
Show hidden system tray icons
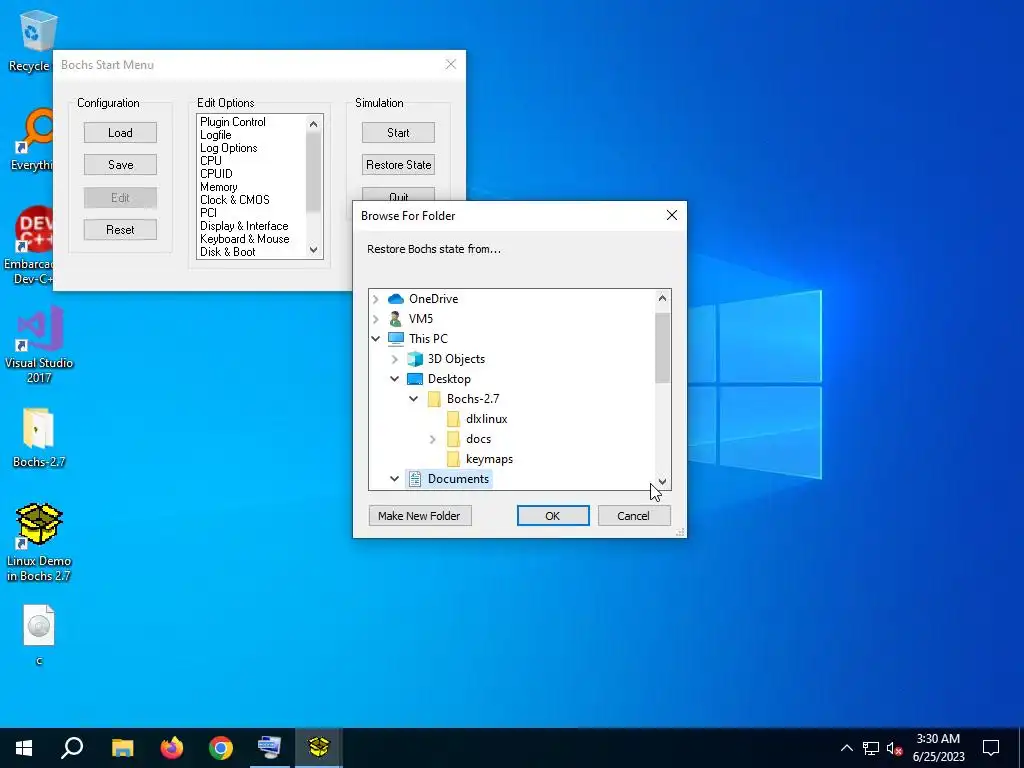846,748
